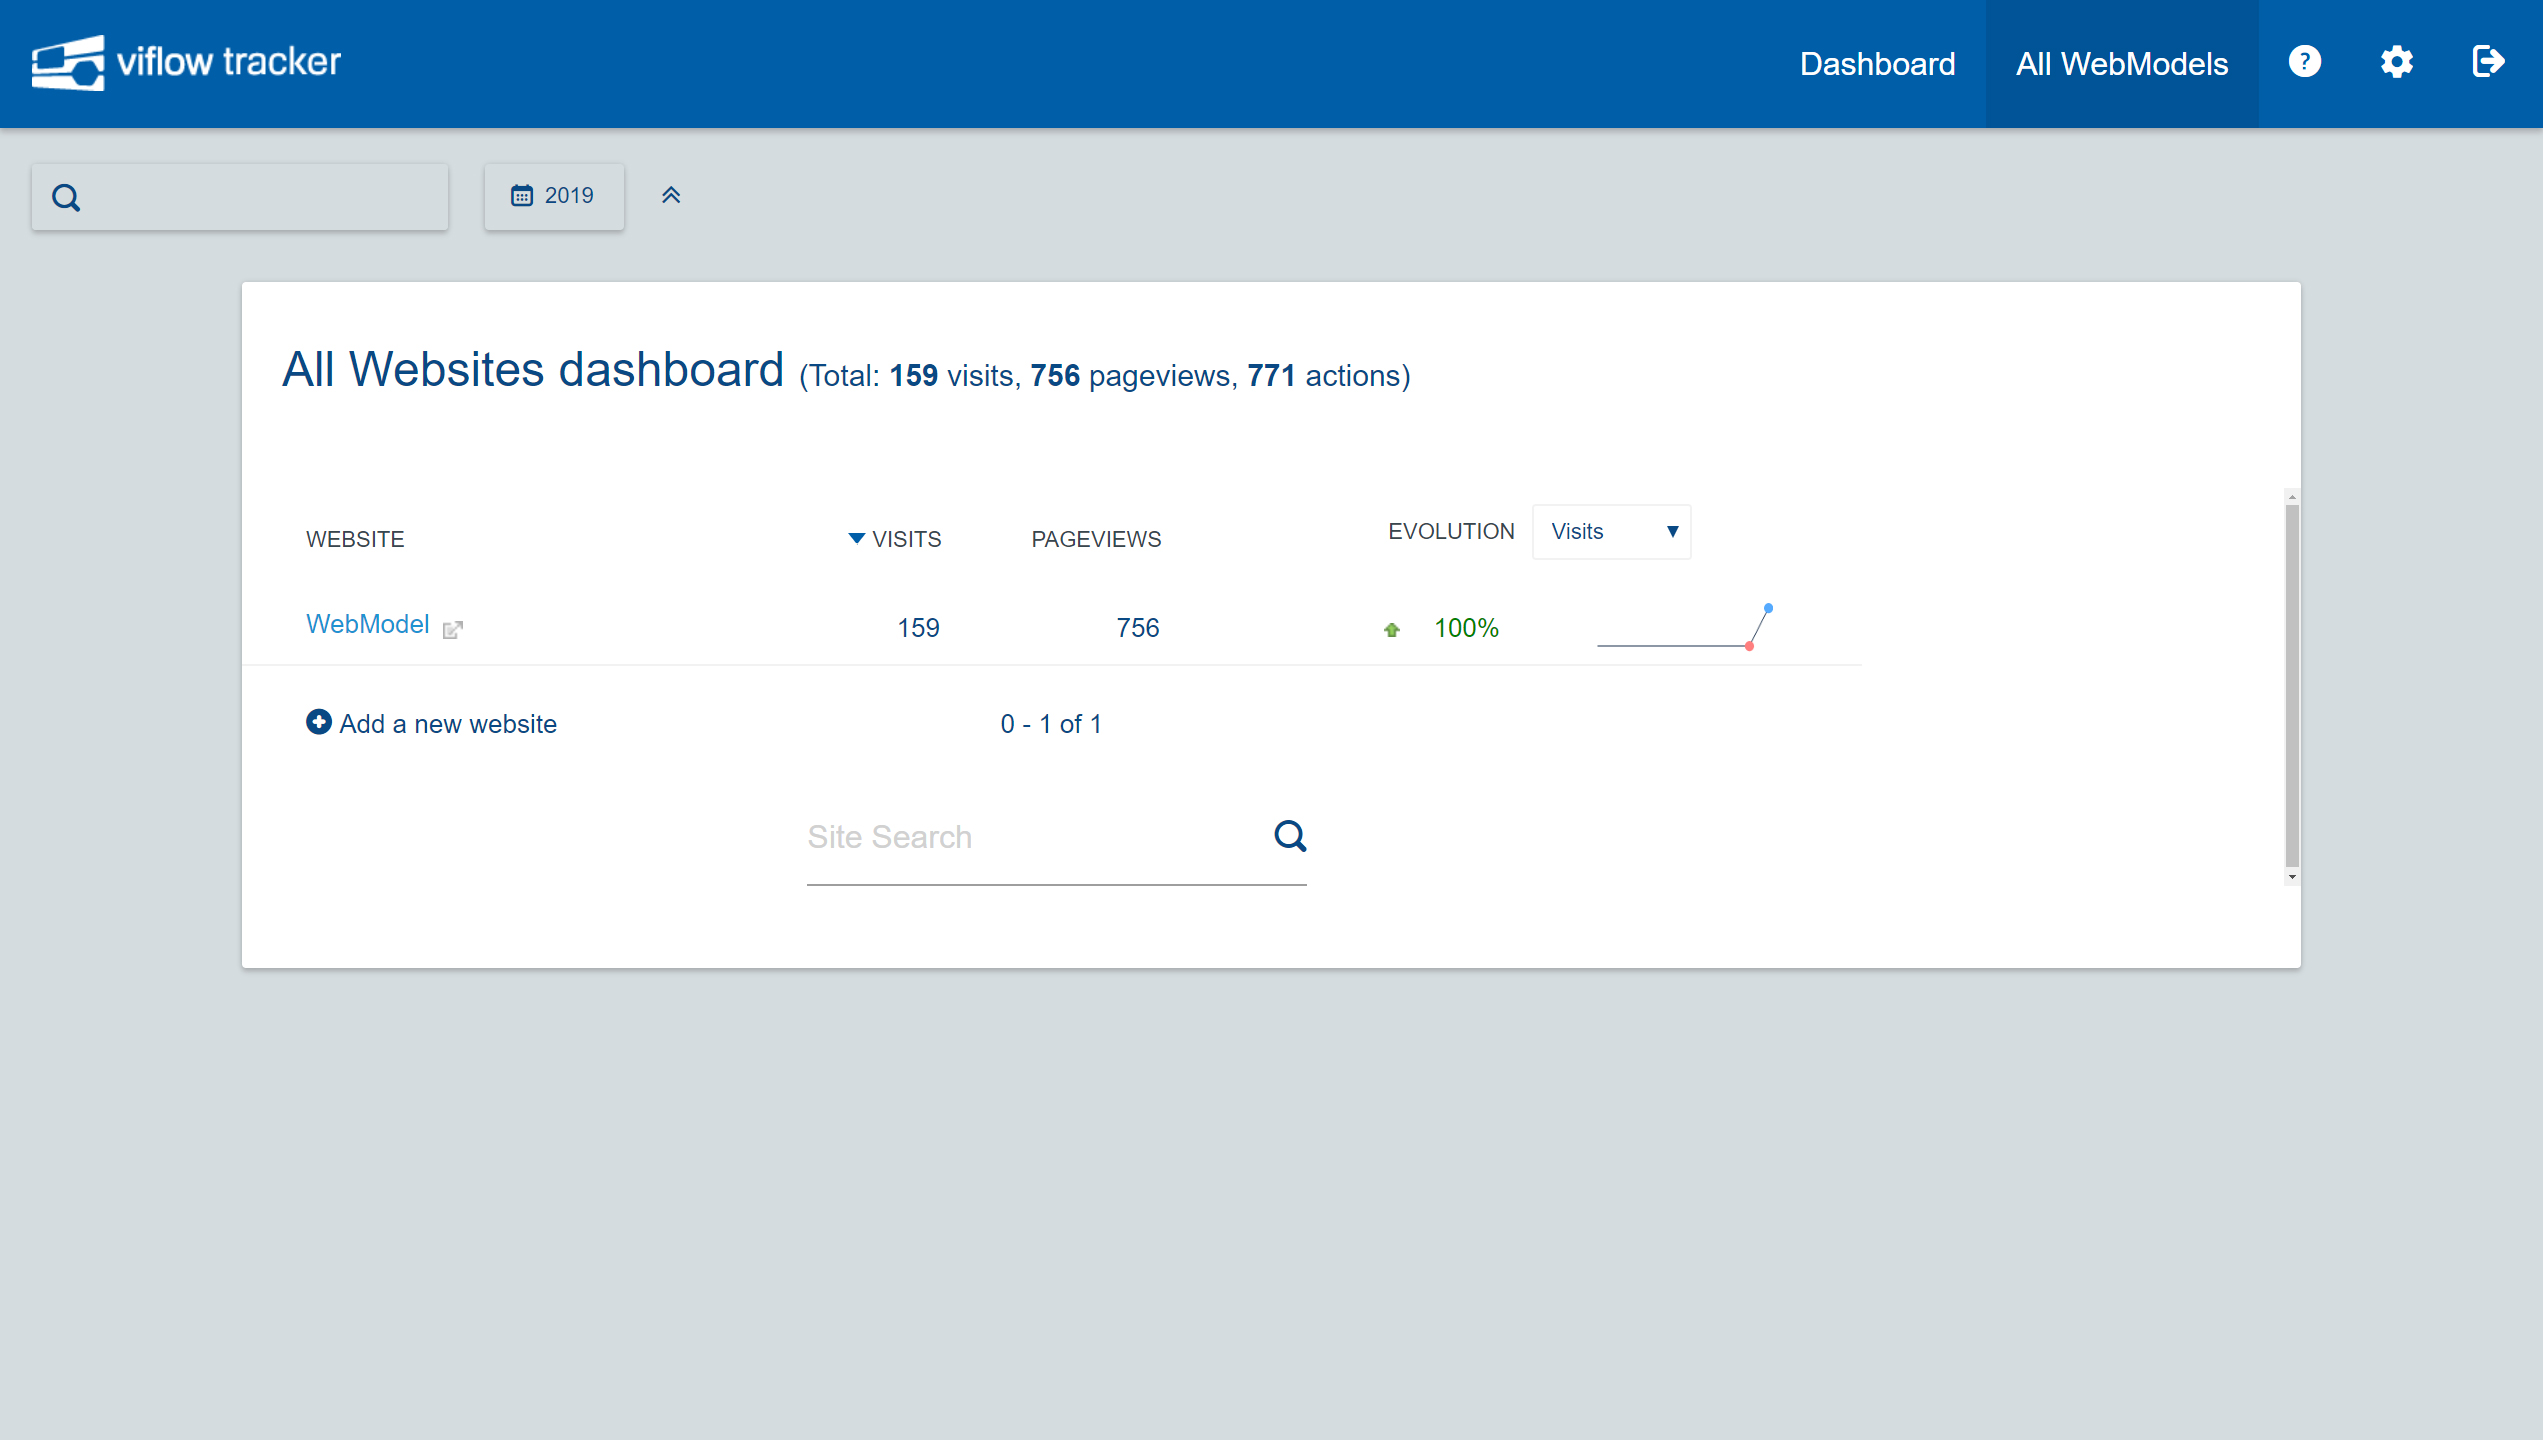Click the 756 pageviews cell

click(x=1137, y=628)
